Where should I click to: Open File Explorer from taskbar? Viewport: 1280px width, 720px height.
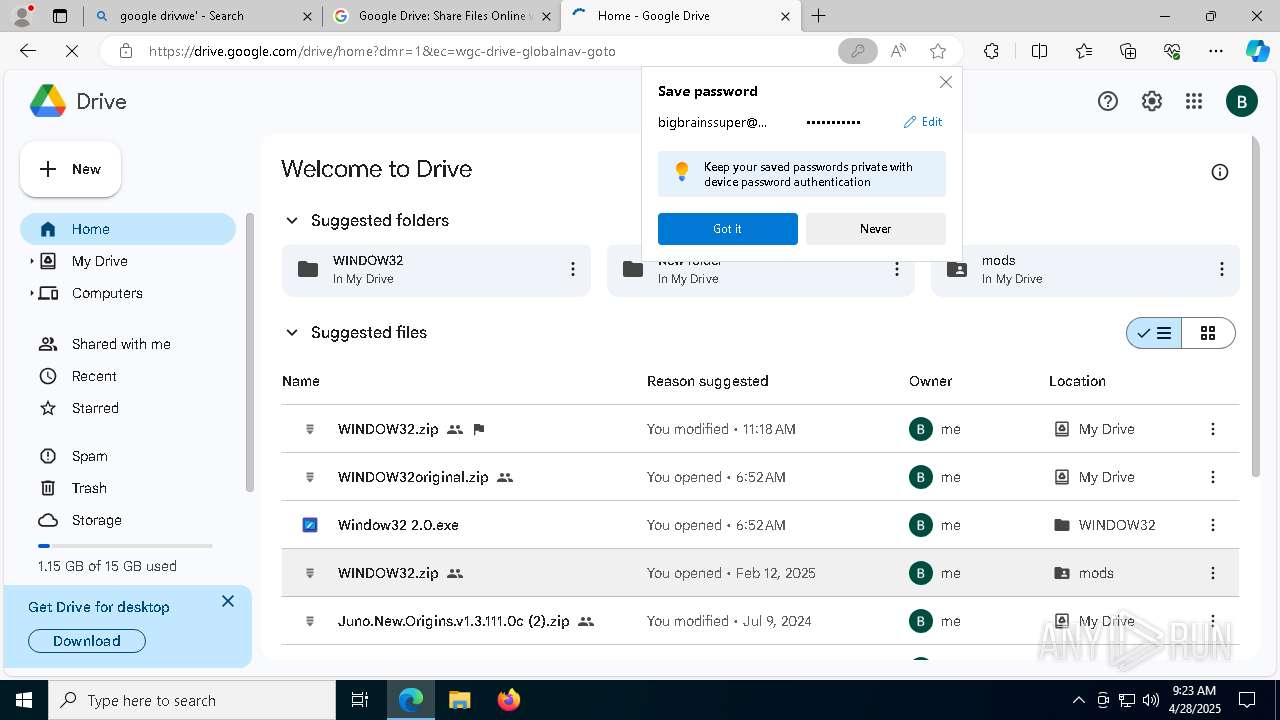click(459, 700)
